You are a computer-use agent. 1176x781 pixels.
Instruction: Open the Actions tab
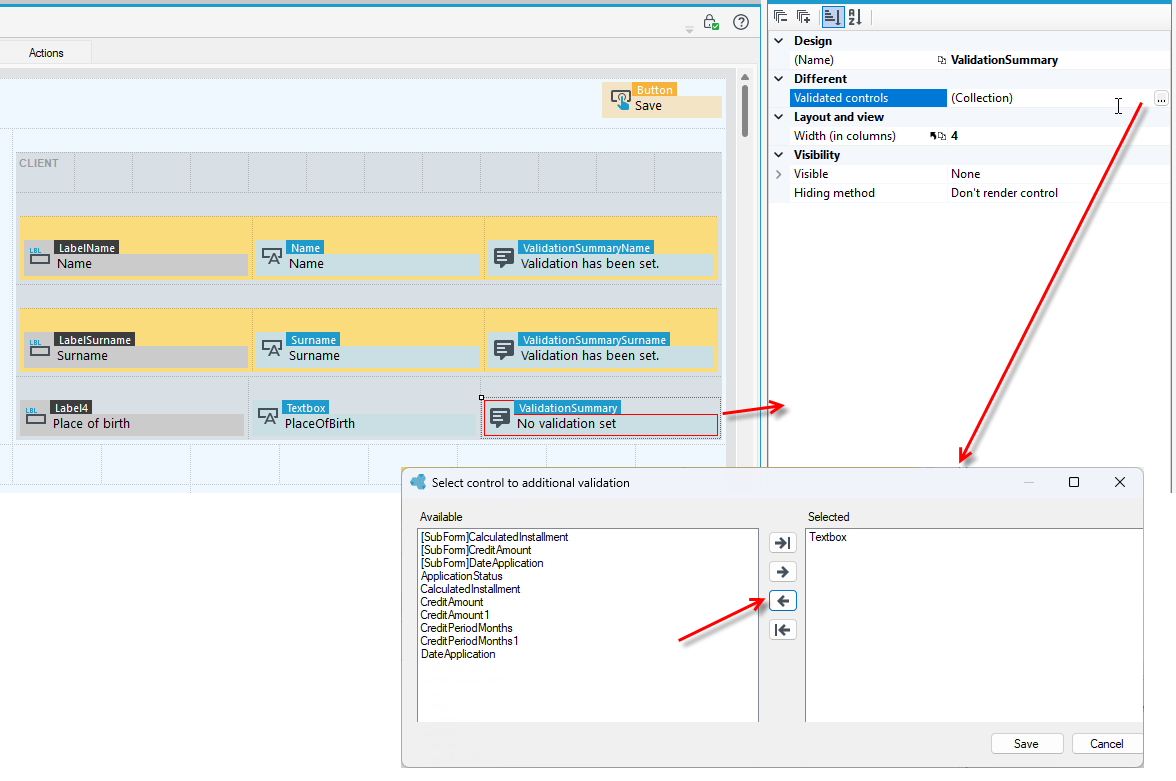[46, 53]
